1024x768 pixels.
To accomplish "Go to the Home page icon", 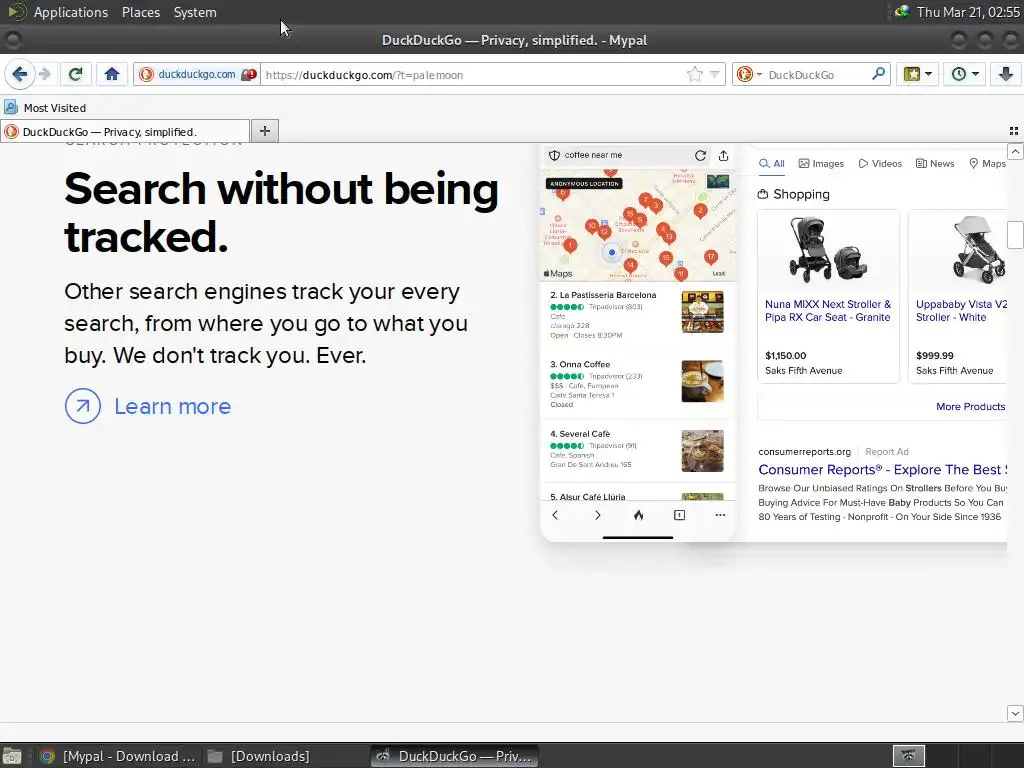I will point(112,74).
